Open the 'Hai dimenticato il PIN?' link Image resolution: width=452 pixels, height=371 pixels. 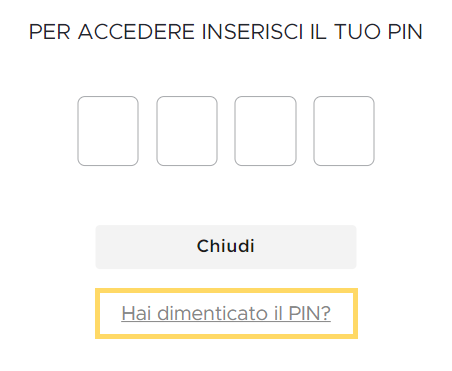click(226, 313)
